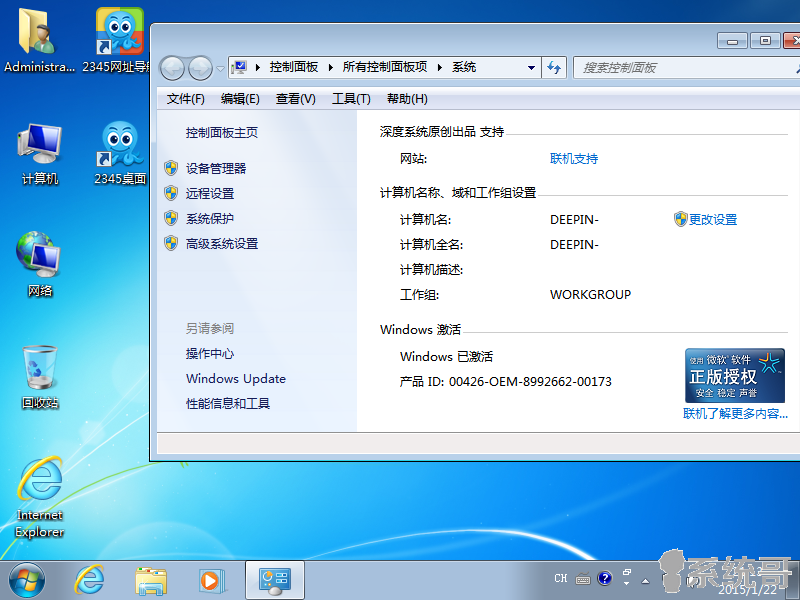The width and height of the screenshot is (800, 600).
Task: Open 高级系统设置 link
Action: (222, 244)
